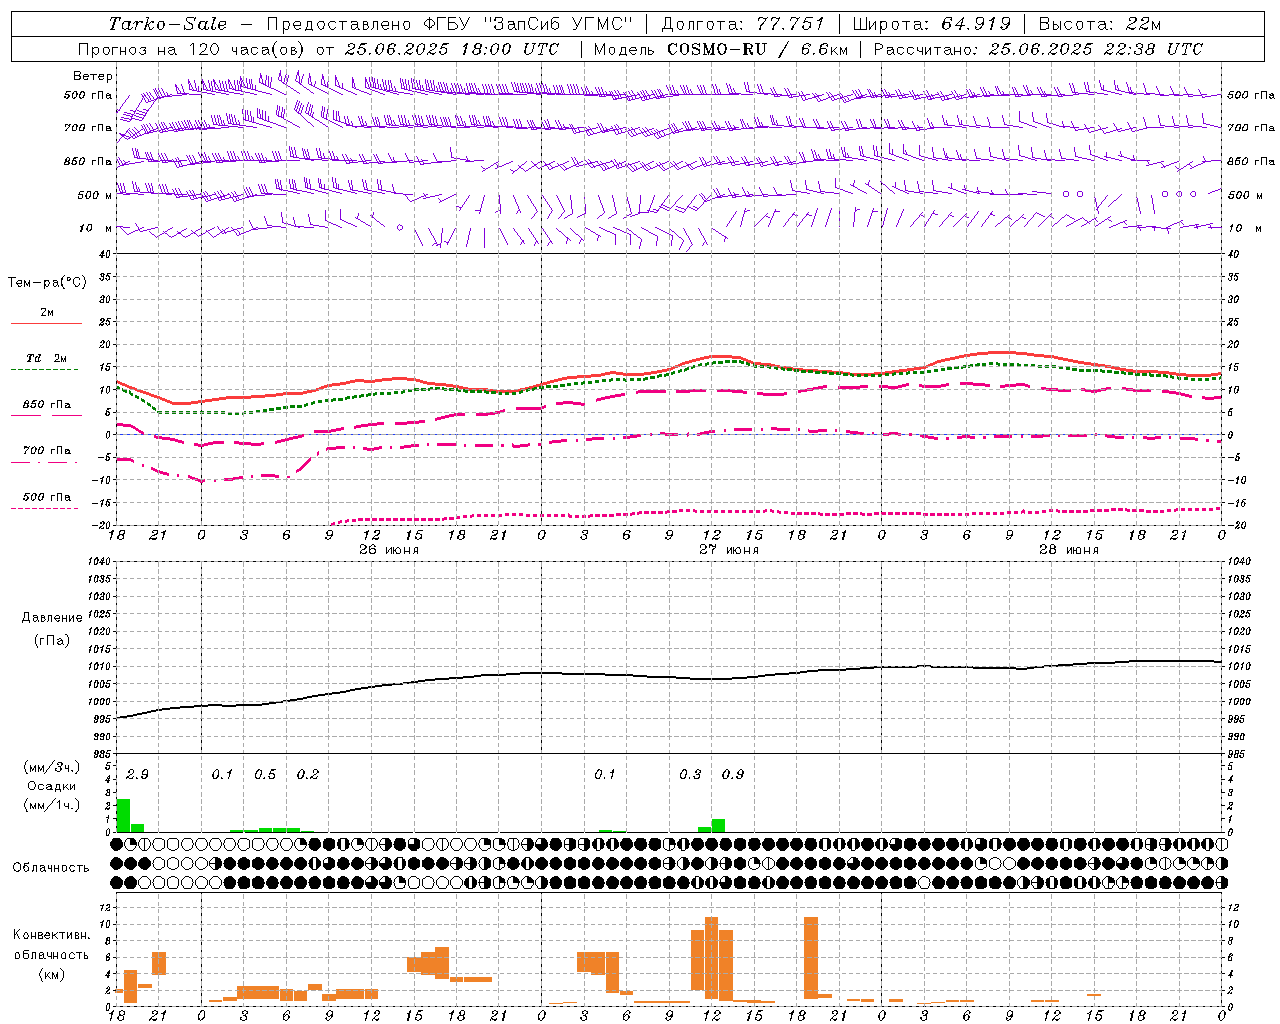Click the 0.3 precipitation total value
Viewport: 1280px width, 1024px height.
(690, 775)
